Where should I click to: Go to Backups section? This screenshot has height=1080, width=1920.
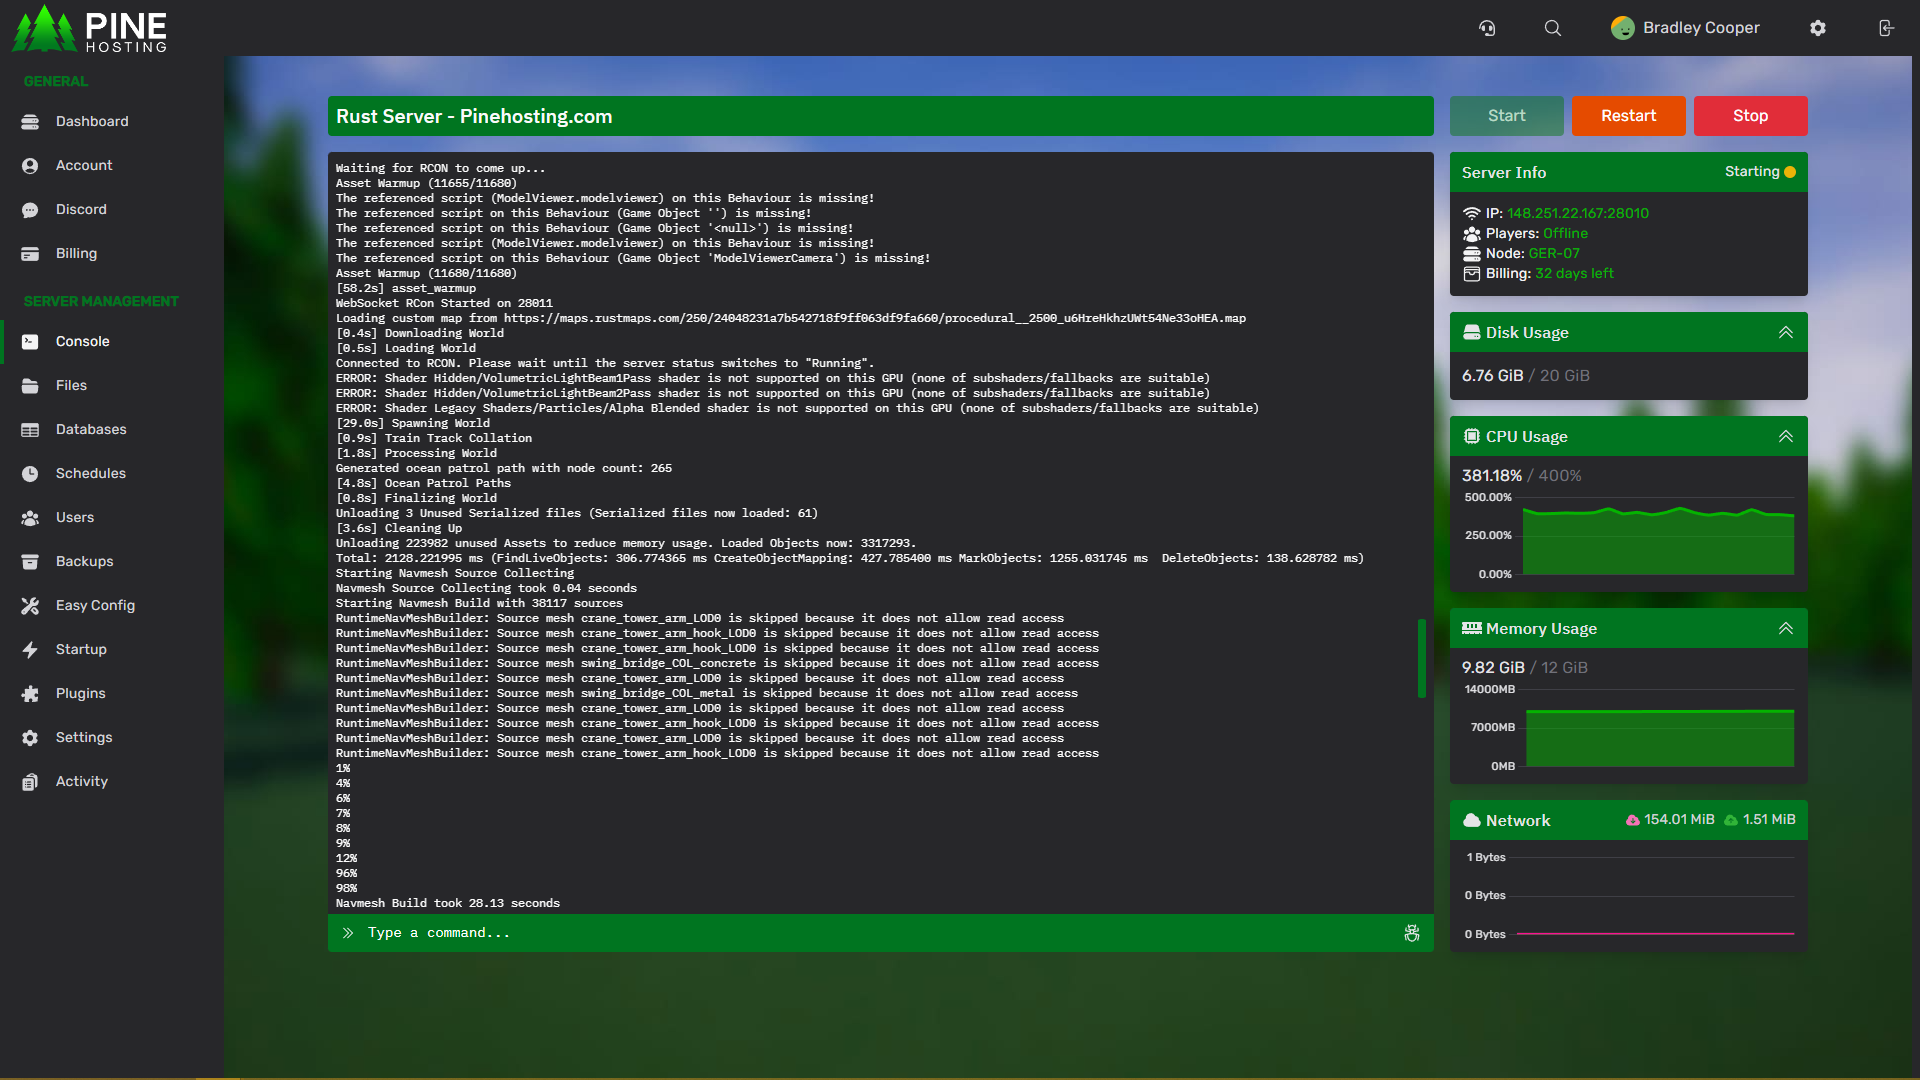pos(84,561)
